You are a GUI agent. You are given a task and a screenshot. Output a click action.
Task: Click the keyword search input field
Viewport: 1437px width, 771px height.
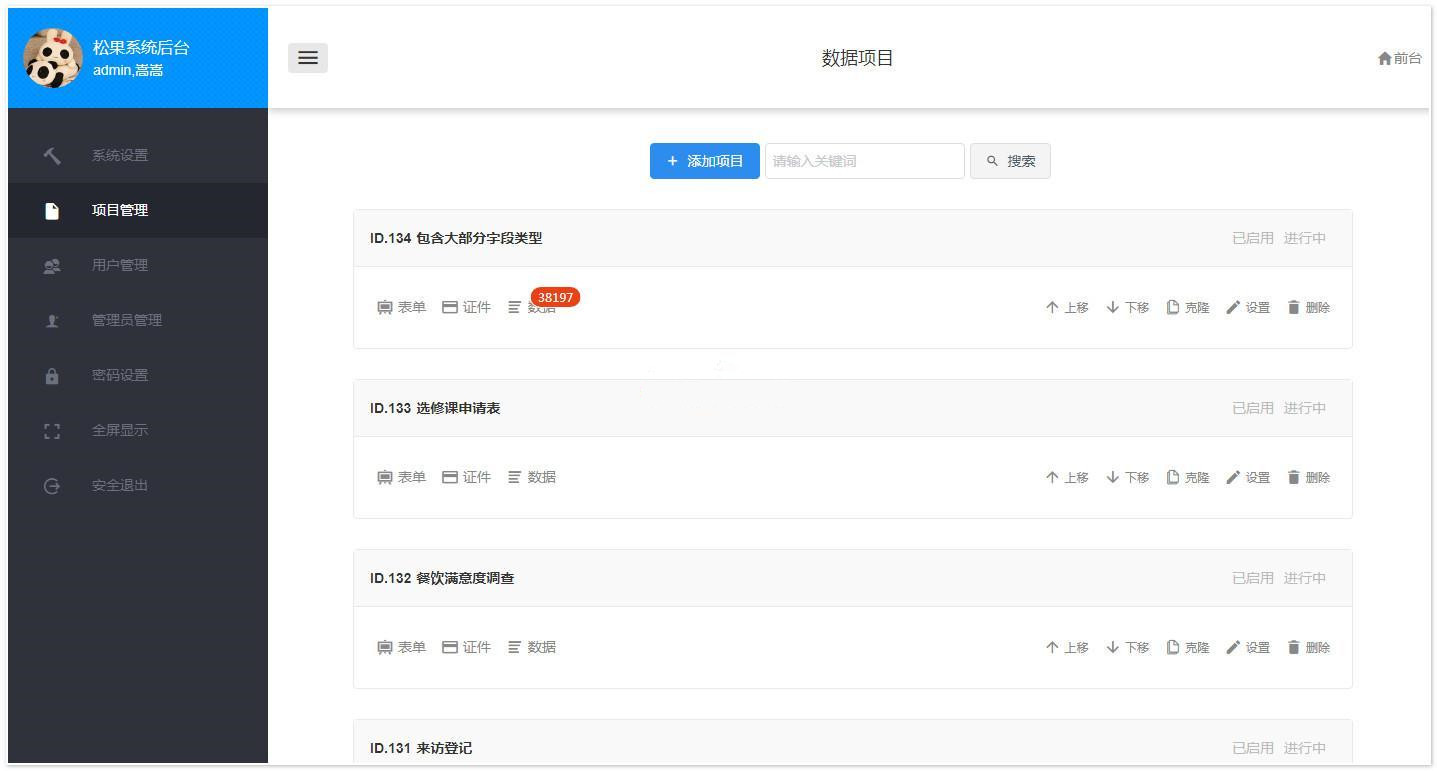pos(863,161)
